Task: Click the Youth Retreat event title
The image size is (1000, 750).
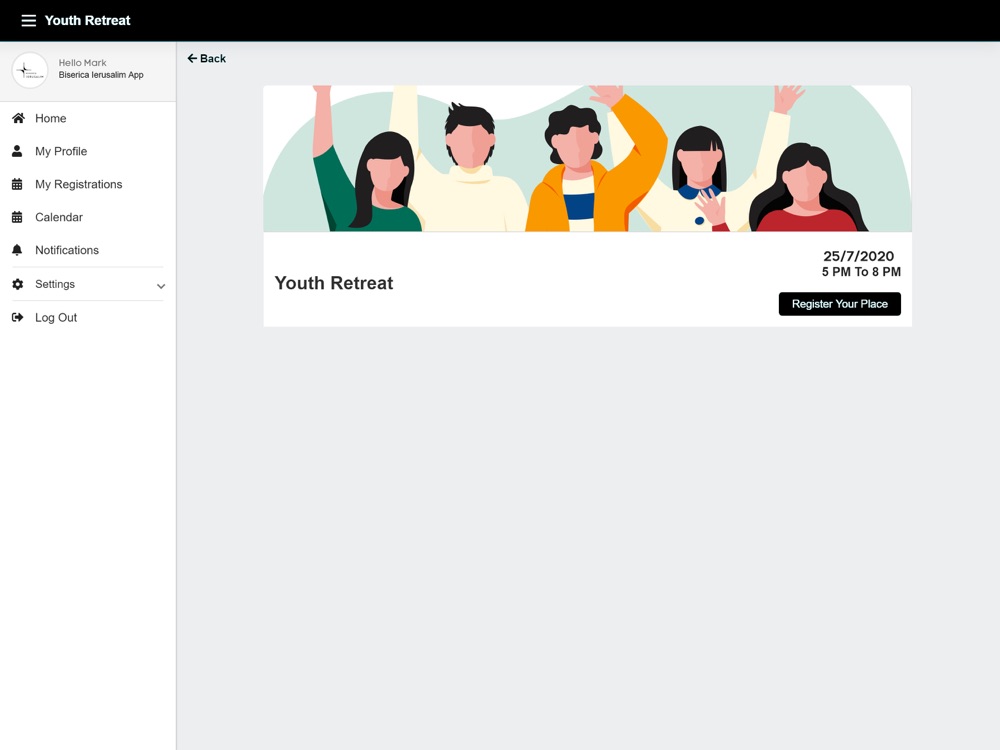Action: point(334,283)
